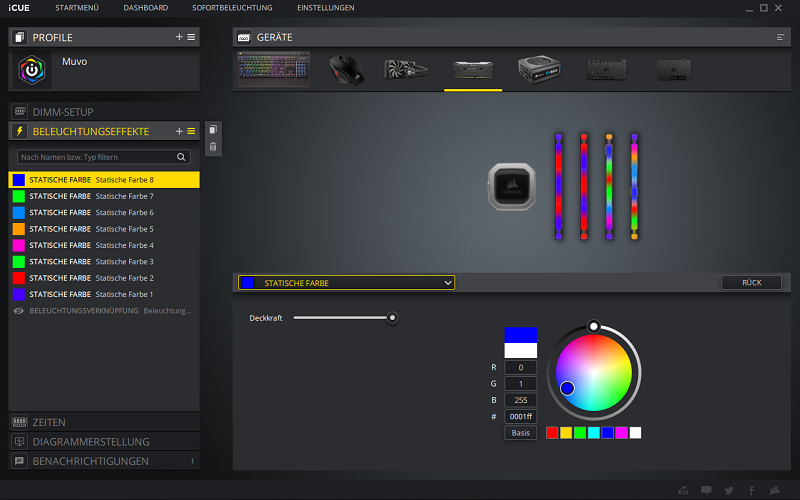Open the Corsair logo link in footer
The height and width of the screenshot is (500, 800).
[x=774, y=490]
